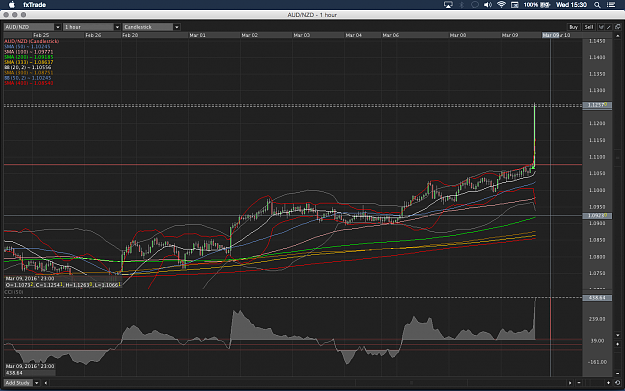The width and height of the screenshot is (625, 391).
Task: Click the Sell button
Action: [x=589, y=27]
